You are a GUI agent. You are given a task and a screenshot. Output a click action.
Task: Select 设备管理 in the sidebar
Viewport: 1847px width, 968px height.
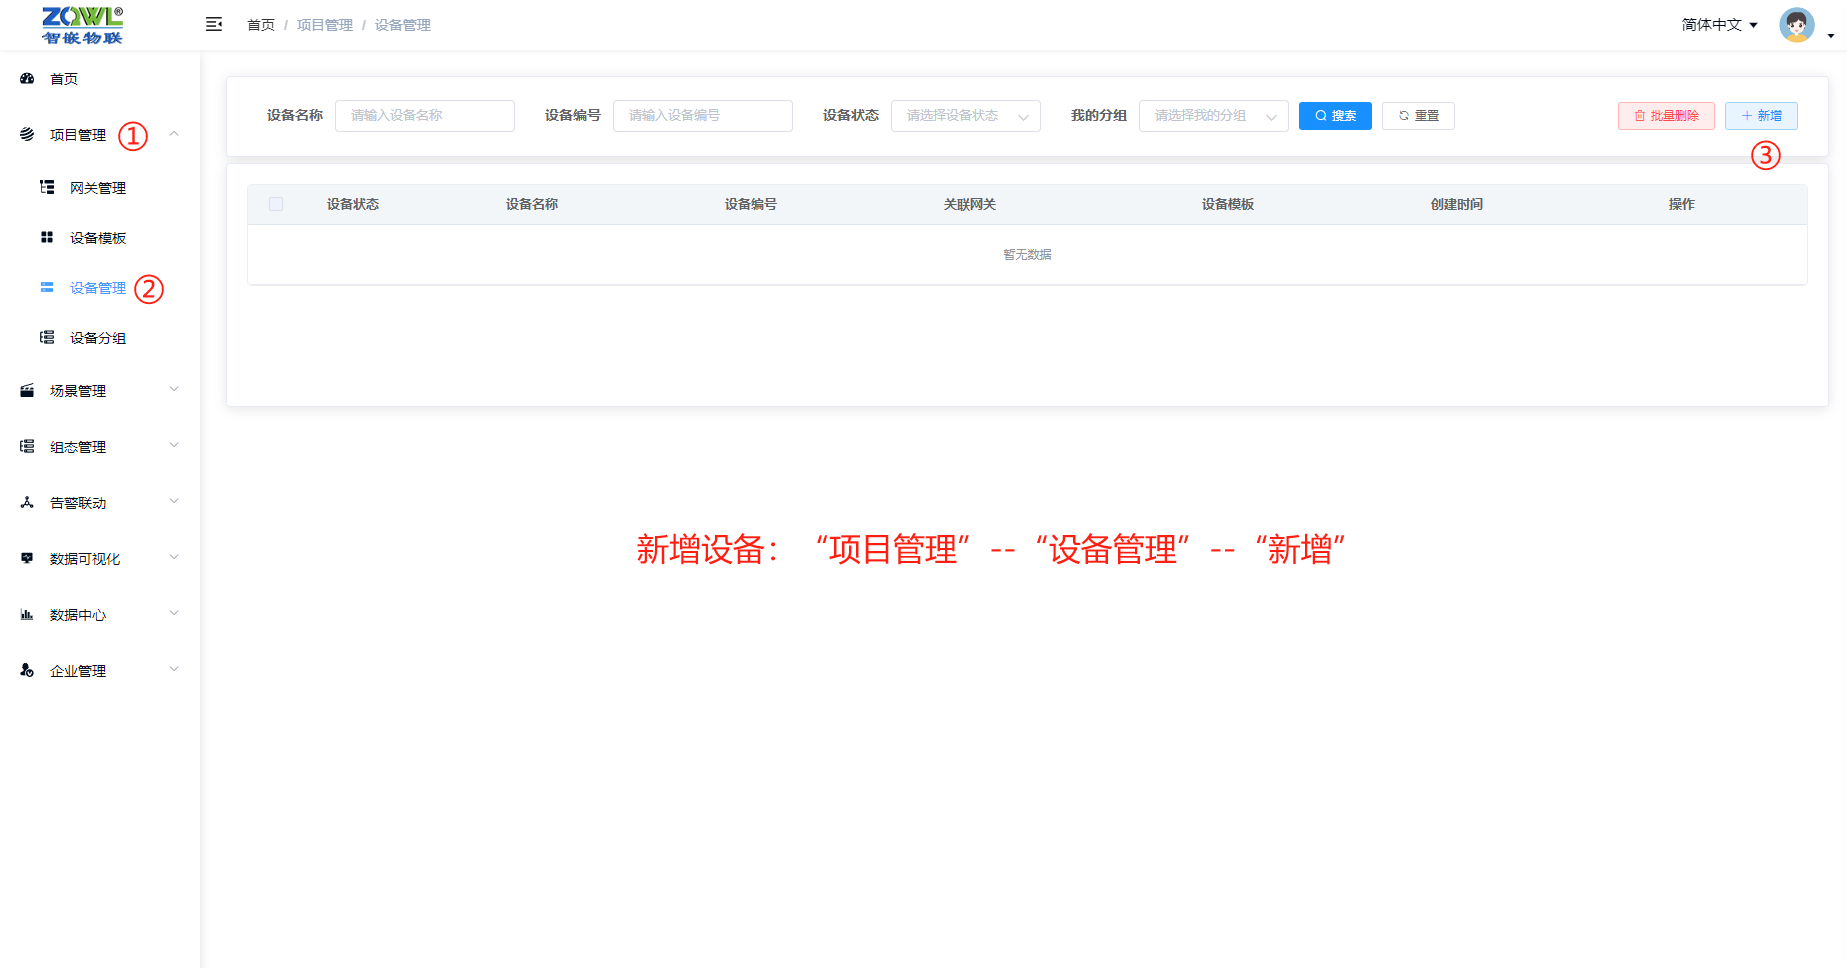coord(97,288)
